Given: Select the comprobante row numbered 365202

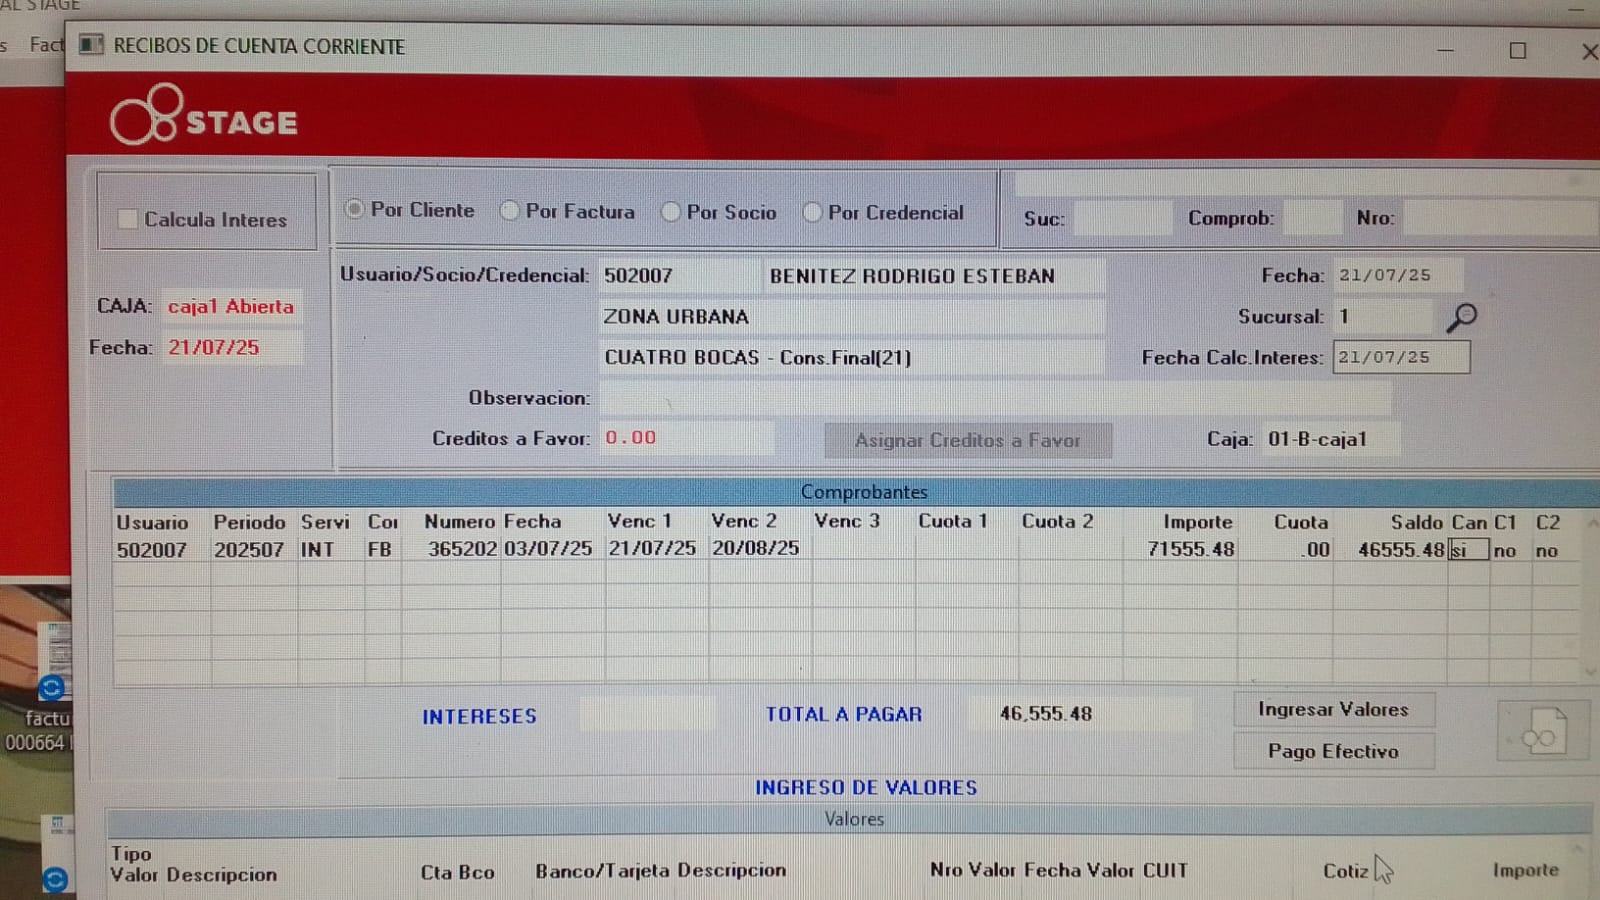Looking at the screenshot, I should coord(462,549).
